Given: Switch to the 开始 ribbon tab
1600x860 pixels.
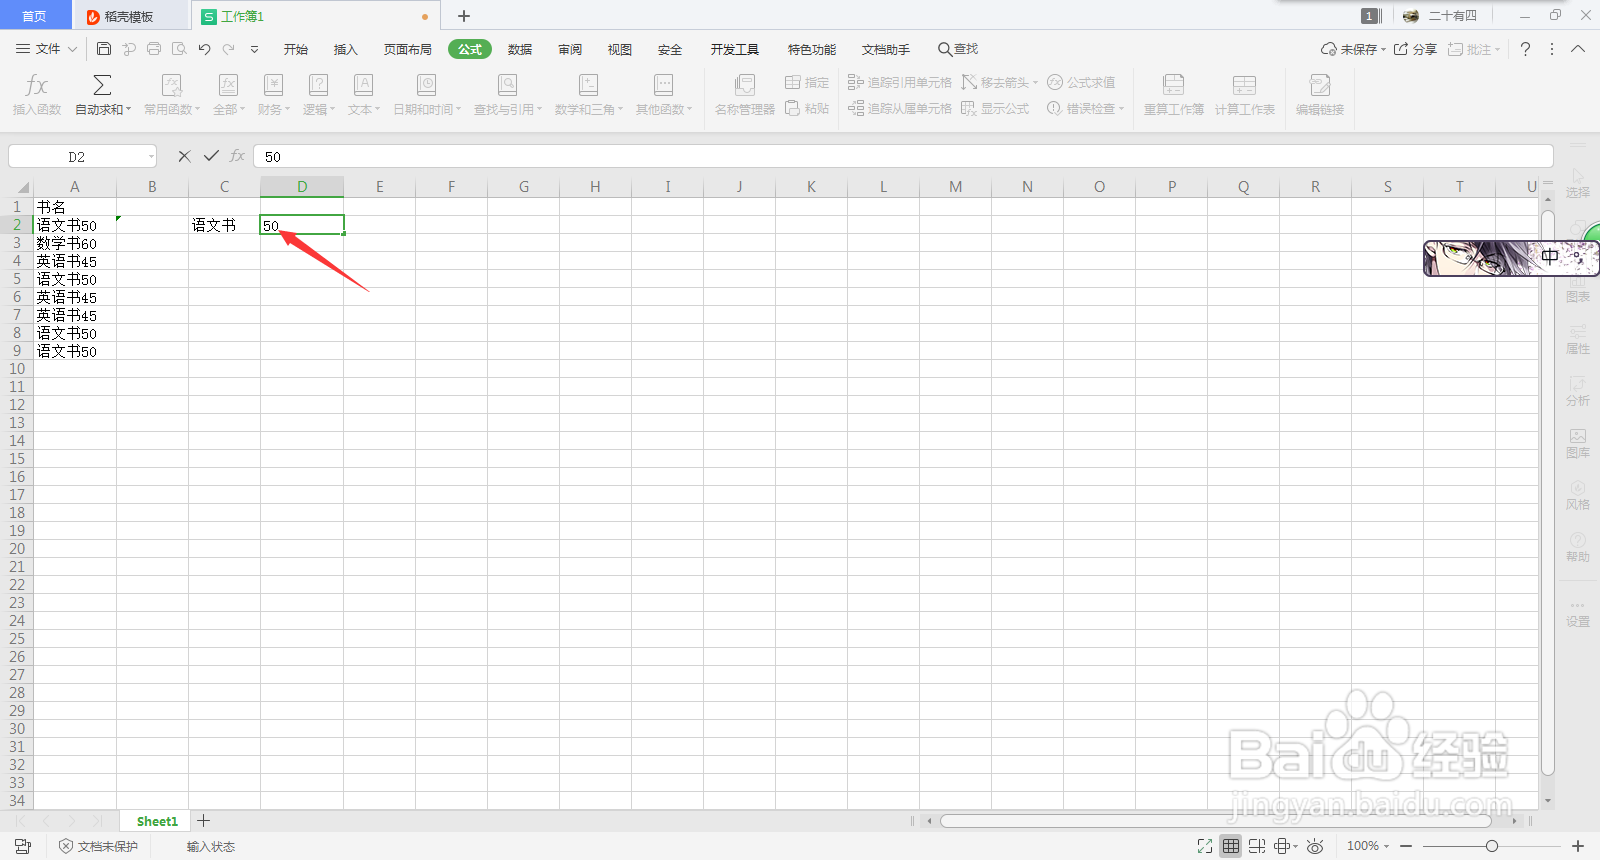Looking at the screenshot, I should coord(296,49).
